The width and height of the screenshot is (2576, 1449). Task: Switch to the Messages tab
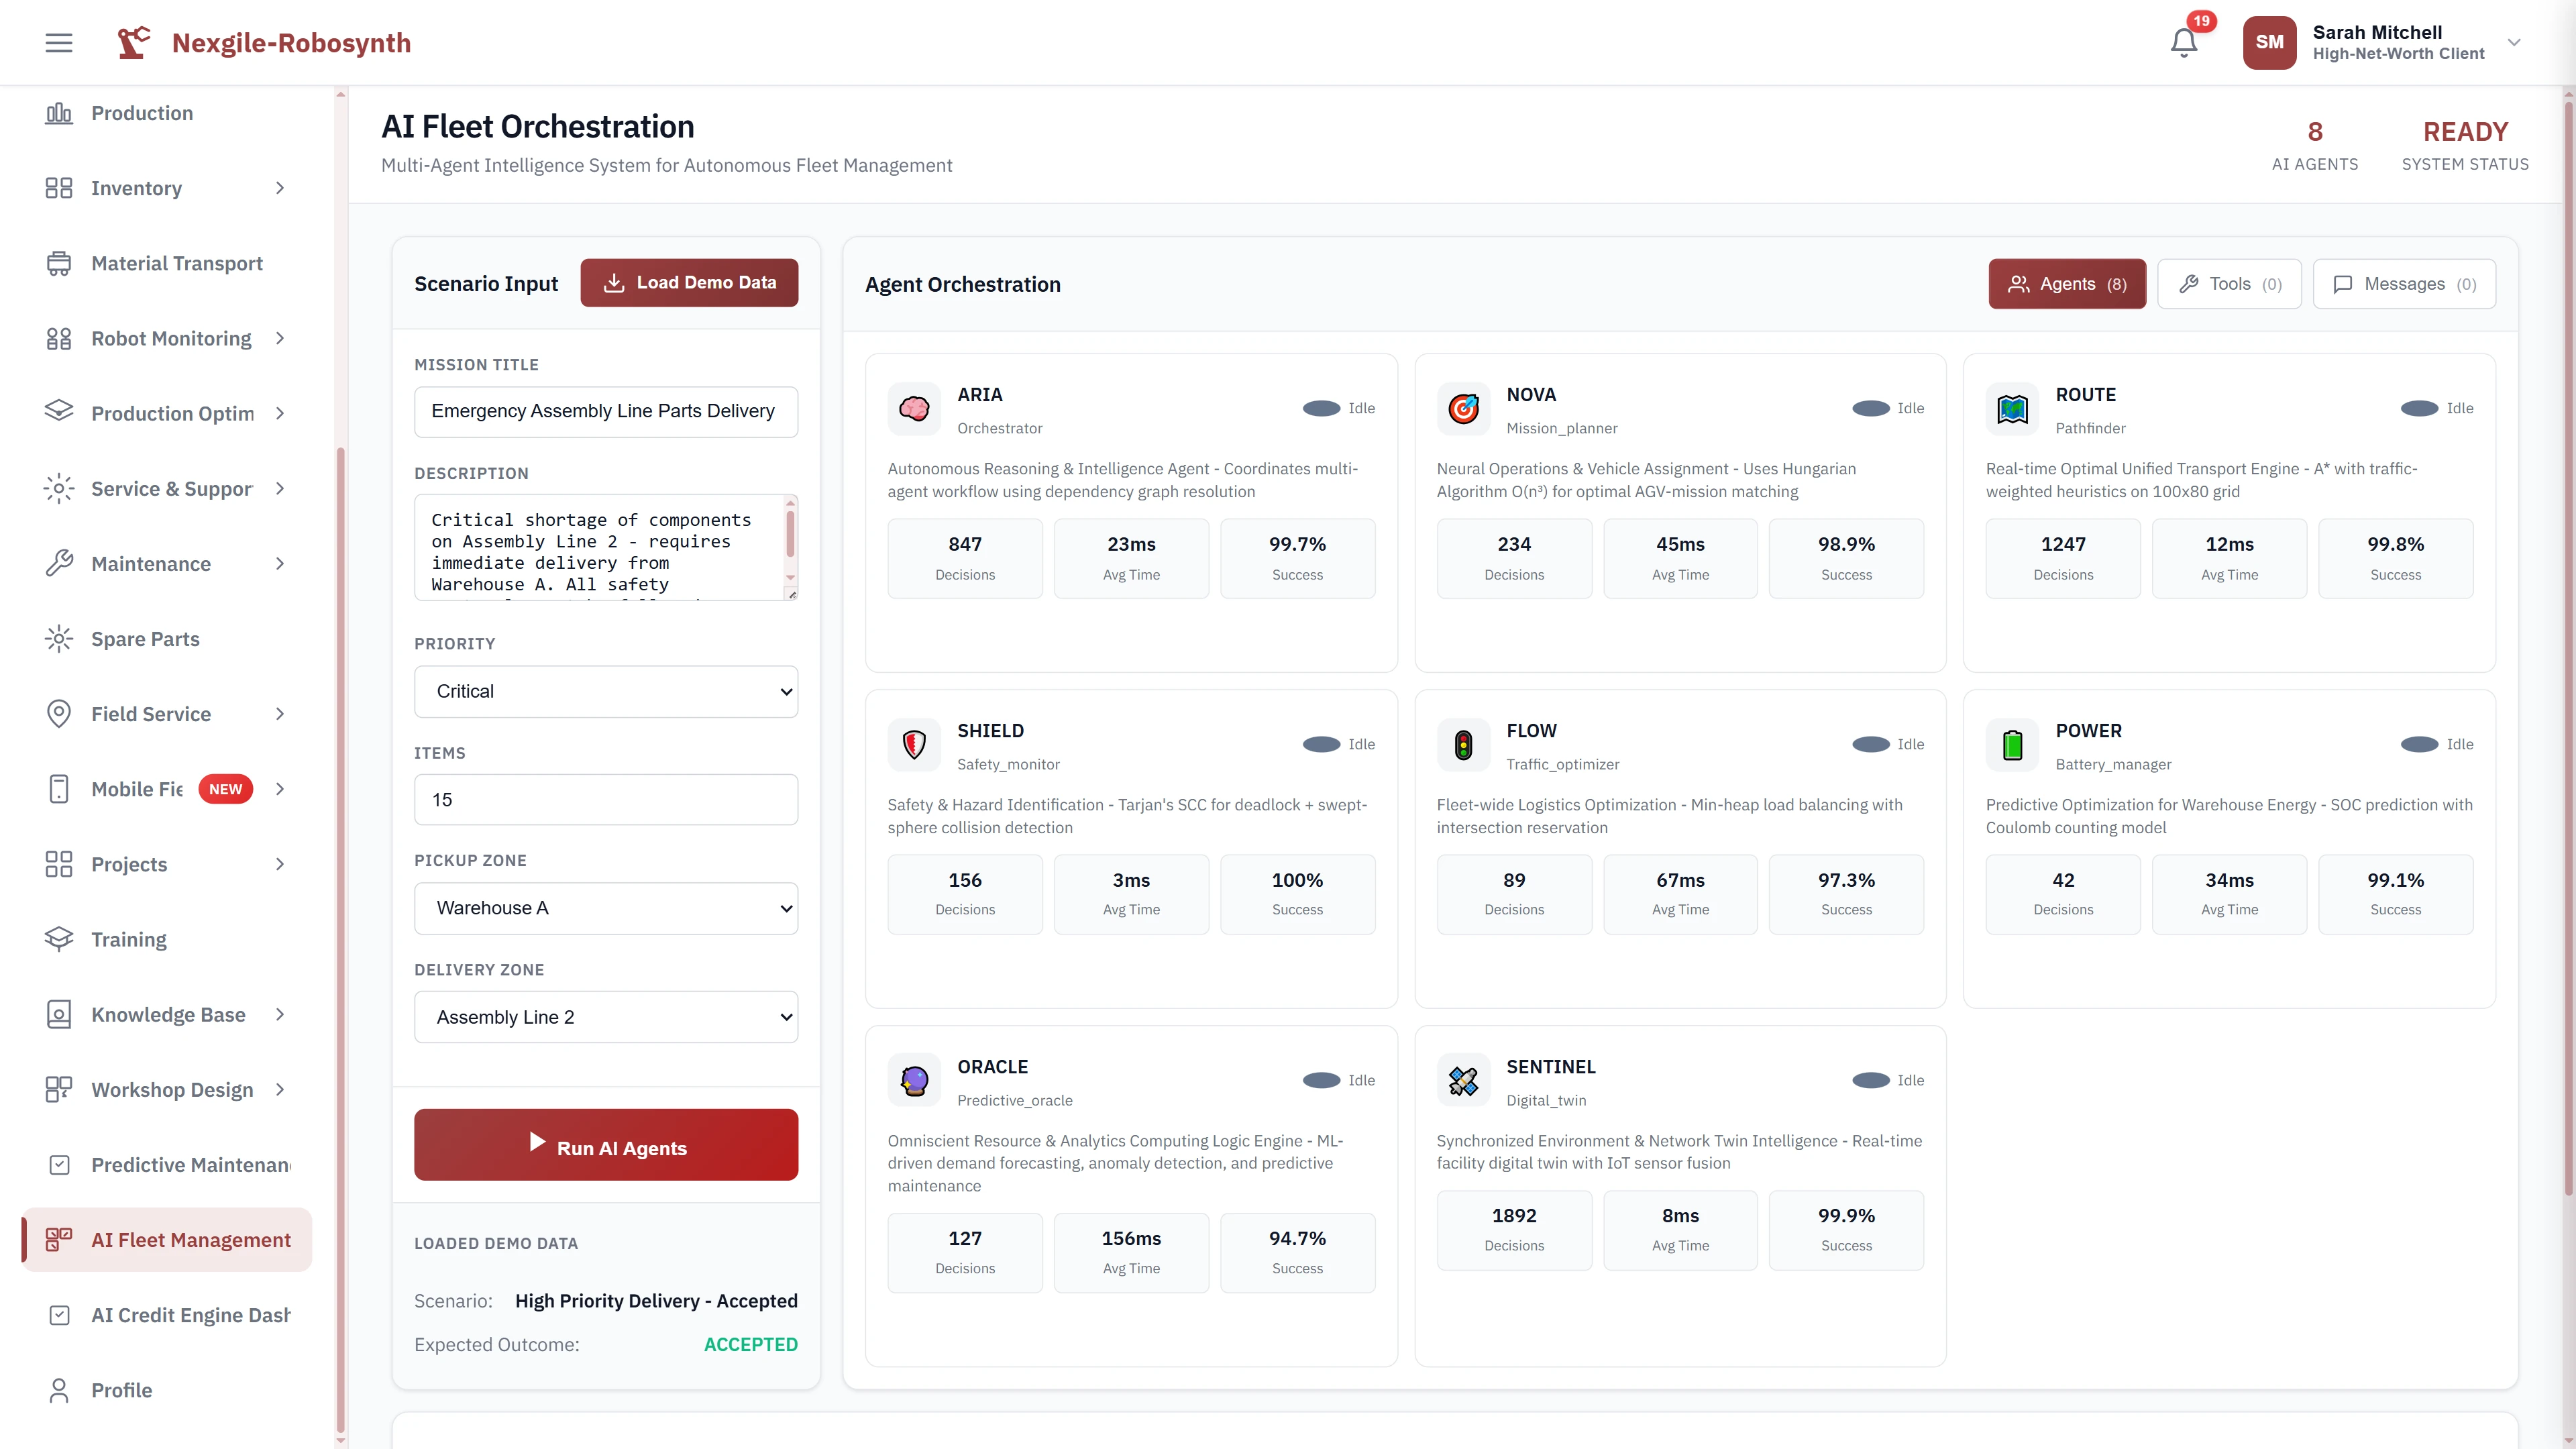pos(2404,284)
